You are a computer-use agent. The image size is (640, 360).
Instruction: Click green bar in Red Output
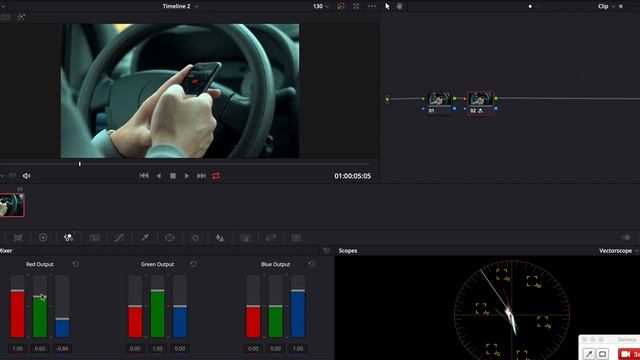pos(40,317)
